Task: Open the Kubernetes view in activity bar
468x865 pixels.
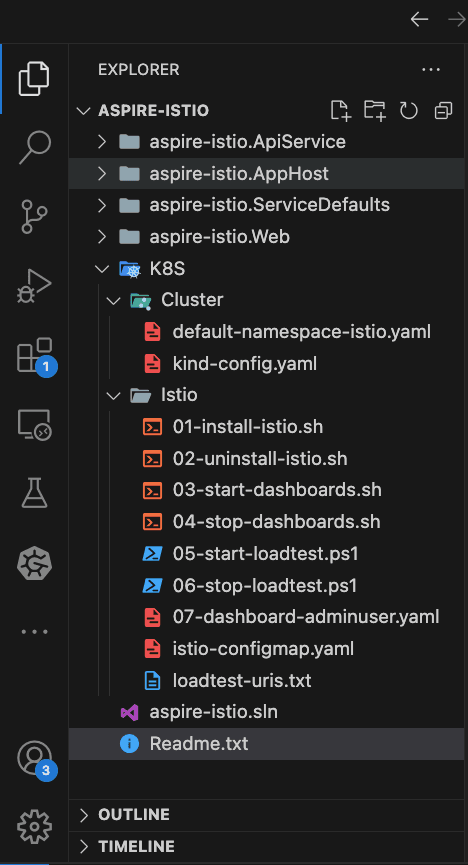Action: click(34, 563)
